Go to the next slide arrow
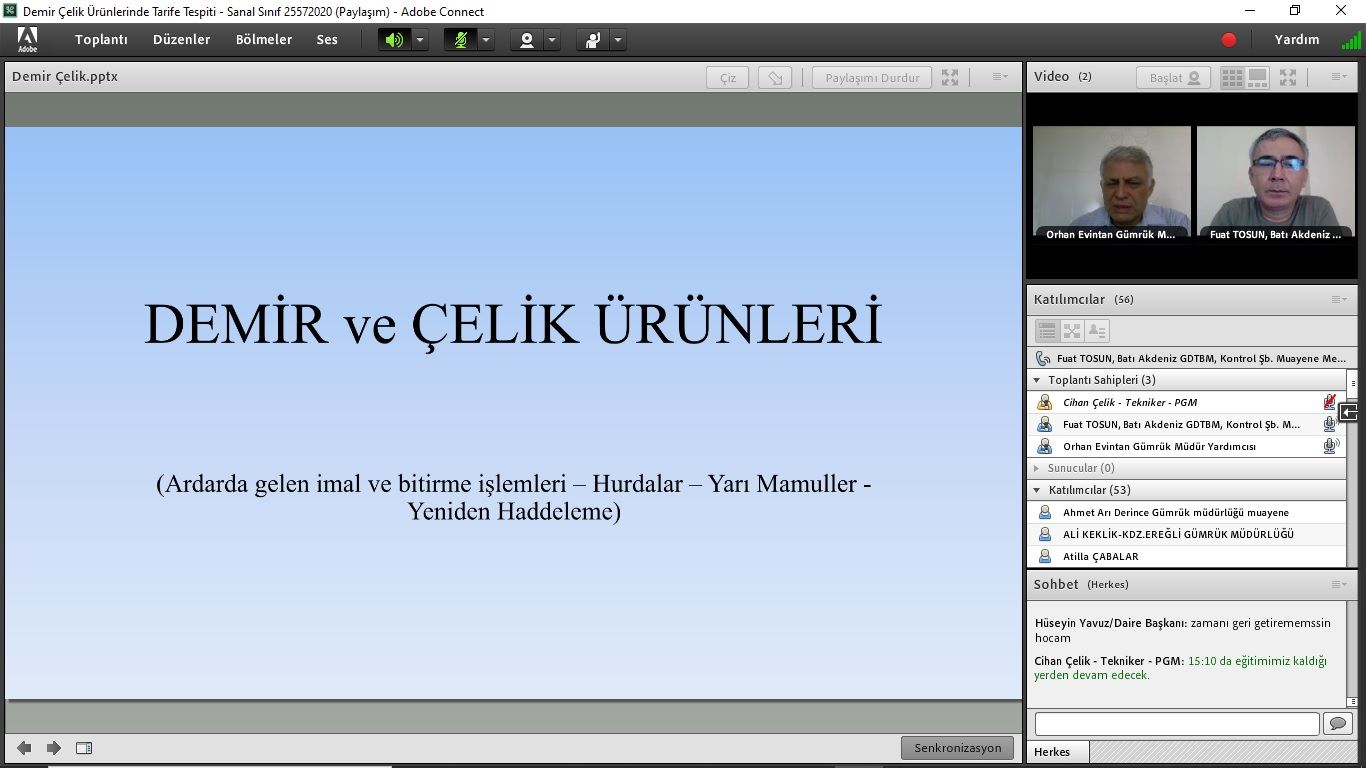The height and width of the screenshot is (768, 1366). pyautogui.click(x=54, y=748)
